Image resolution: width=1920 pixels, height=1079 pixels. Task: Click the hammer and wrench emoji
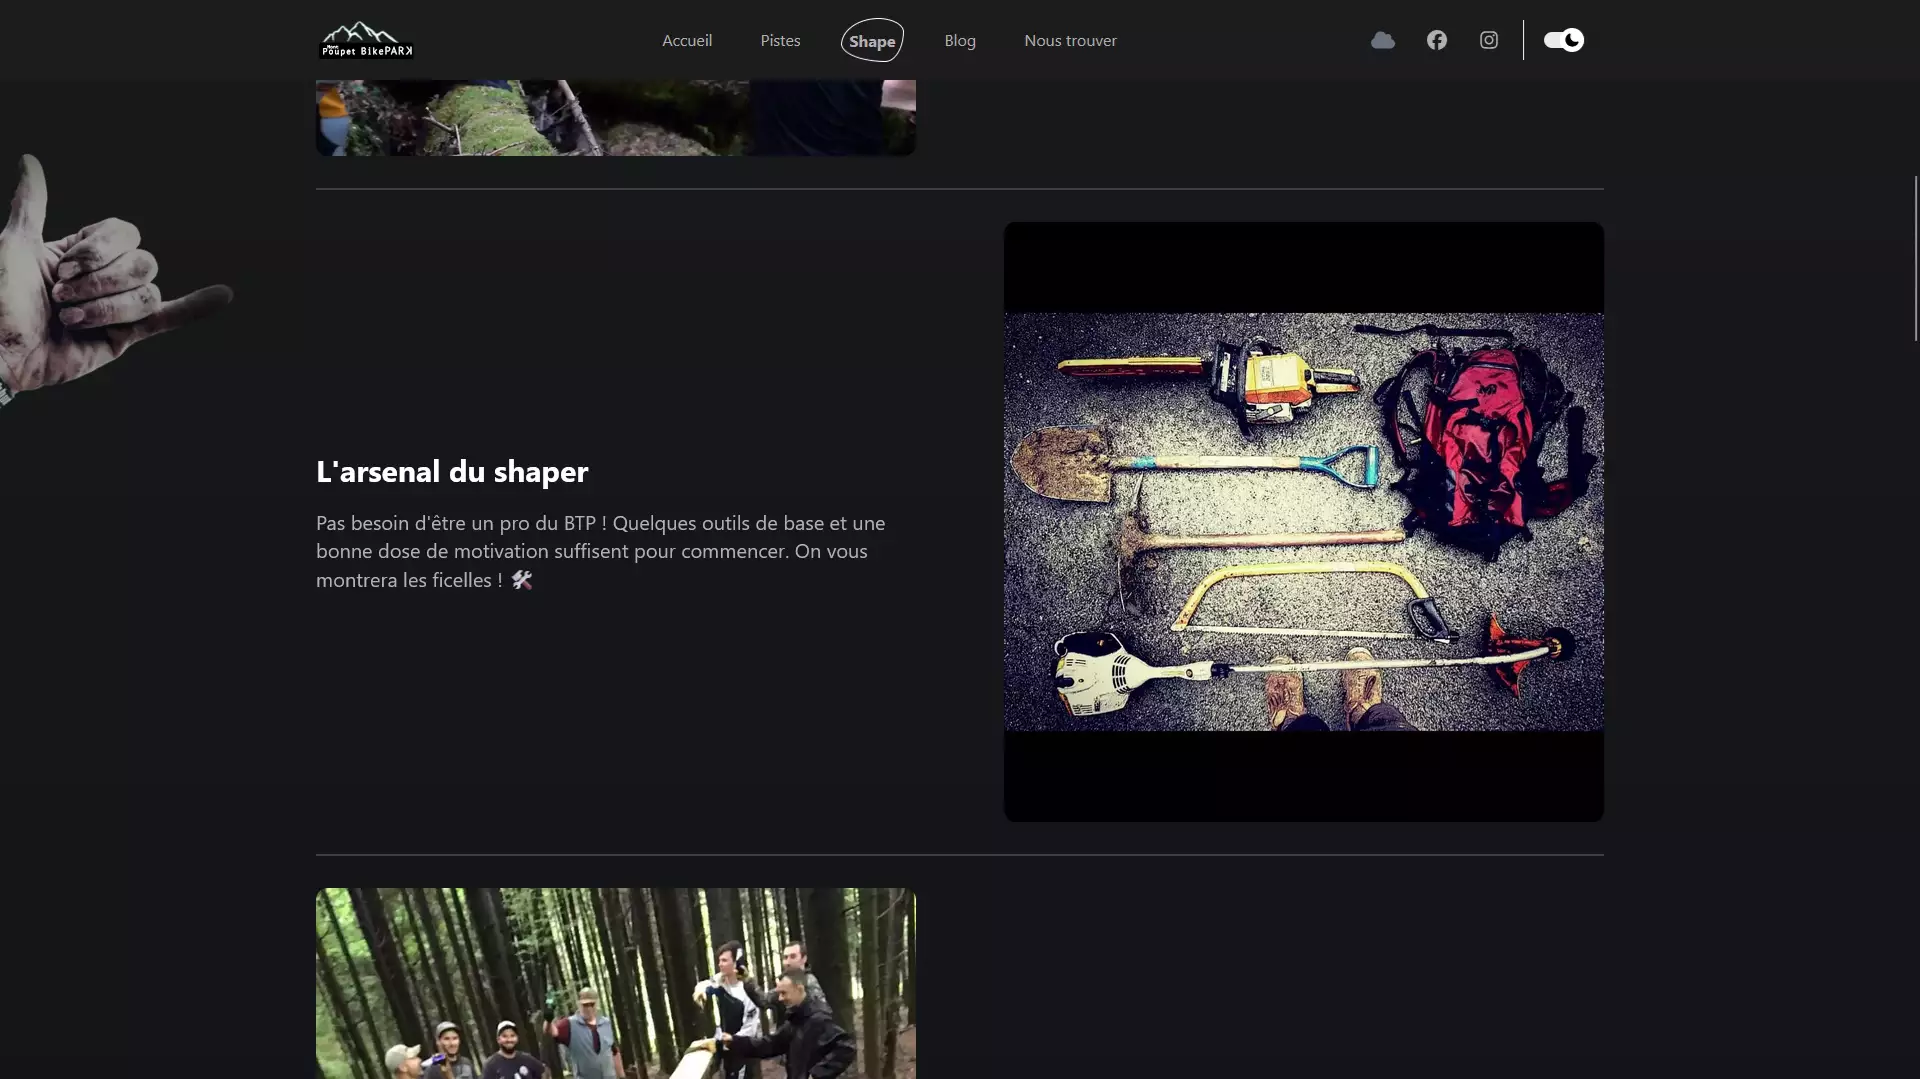pyautogui.click(x=522, y=580)
